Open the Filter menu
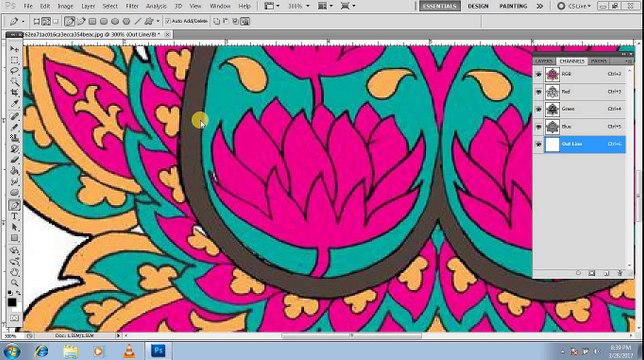 [132, 6]
